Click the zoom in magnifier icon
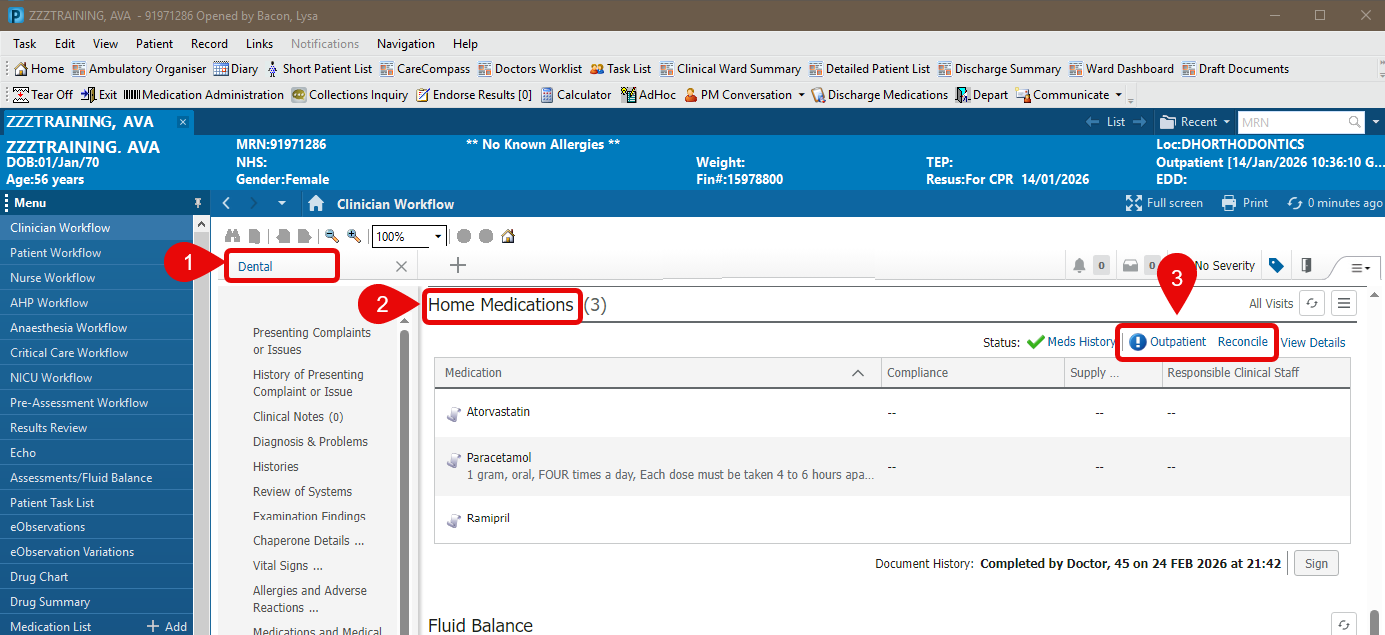This screenshot has width=1385, height=635. (353, 237)
